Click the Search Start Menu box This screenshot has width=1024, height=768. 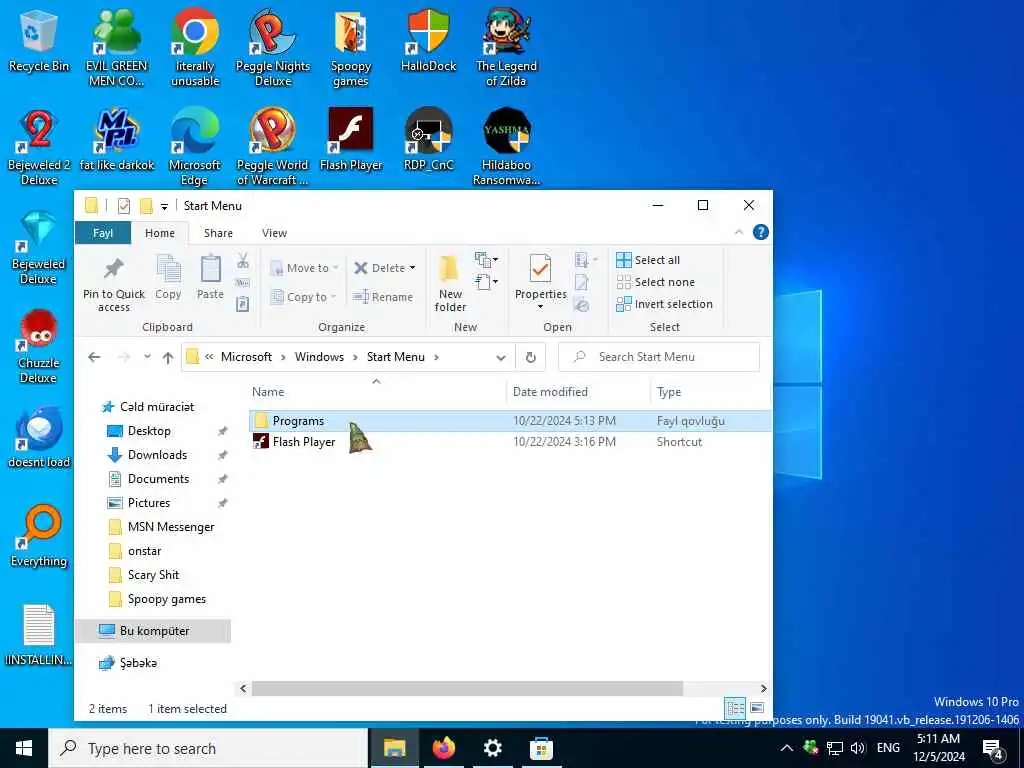click(x=659, y=357)
